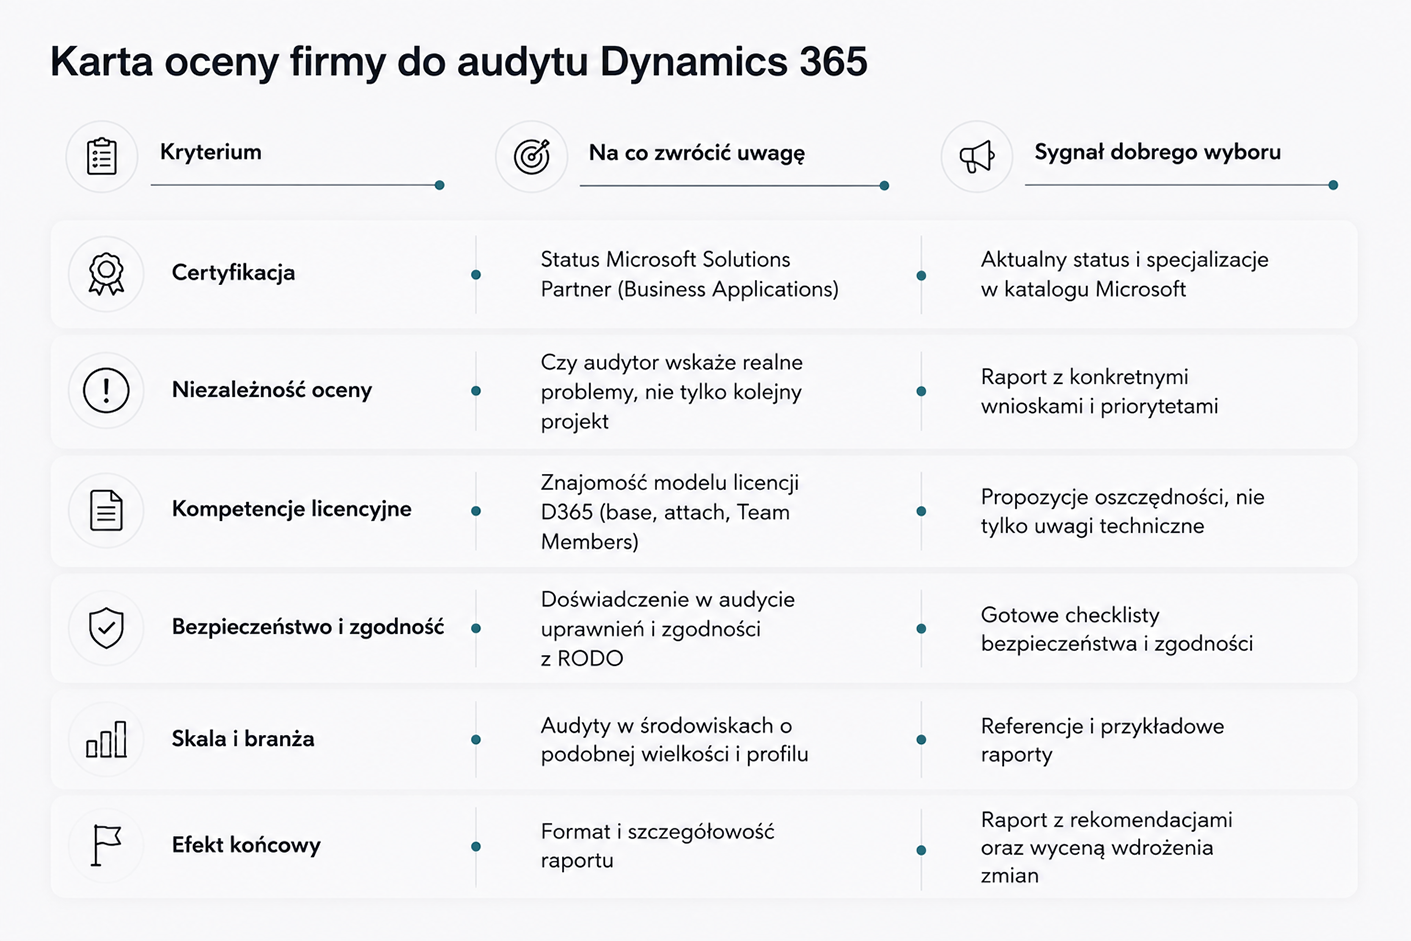Click the Sygnał dobrego wyboru column header
This screenshot has height=941, width=1411.
click(1157, 152)
